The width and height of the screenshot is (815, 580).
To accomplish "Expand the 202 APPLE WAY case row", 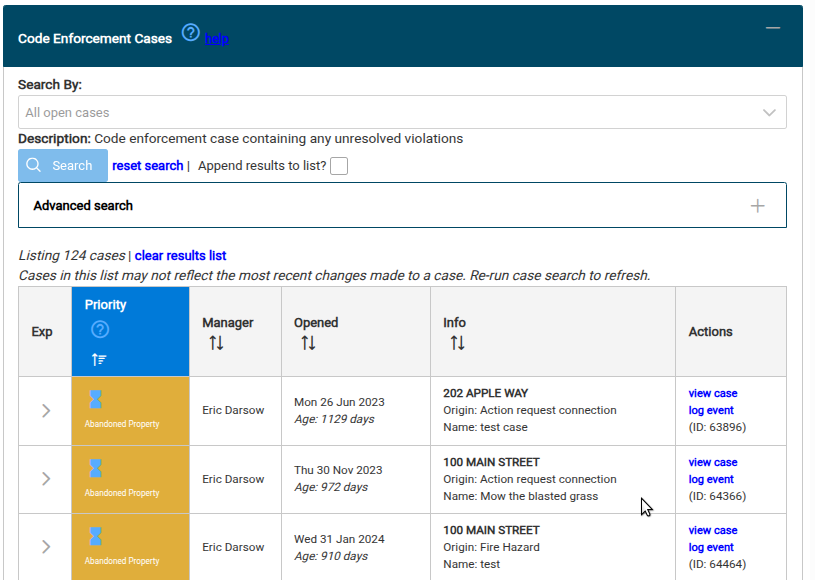I will coord(46,411).
